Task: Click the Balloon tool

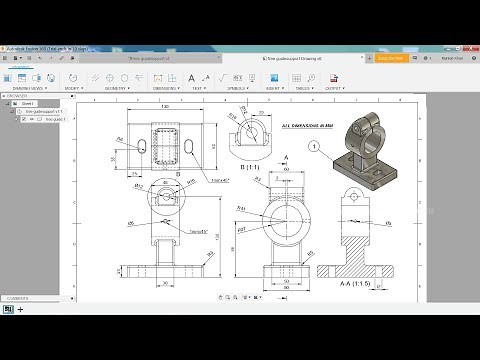Action: (x=311, y=78)
